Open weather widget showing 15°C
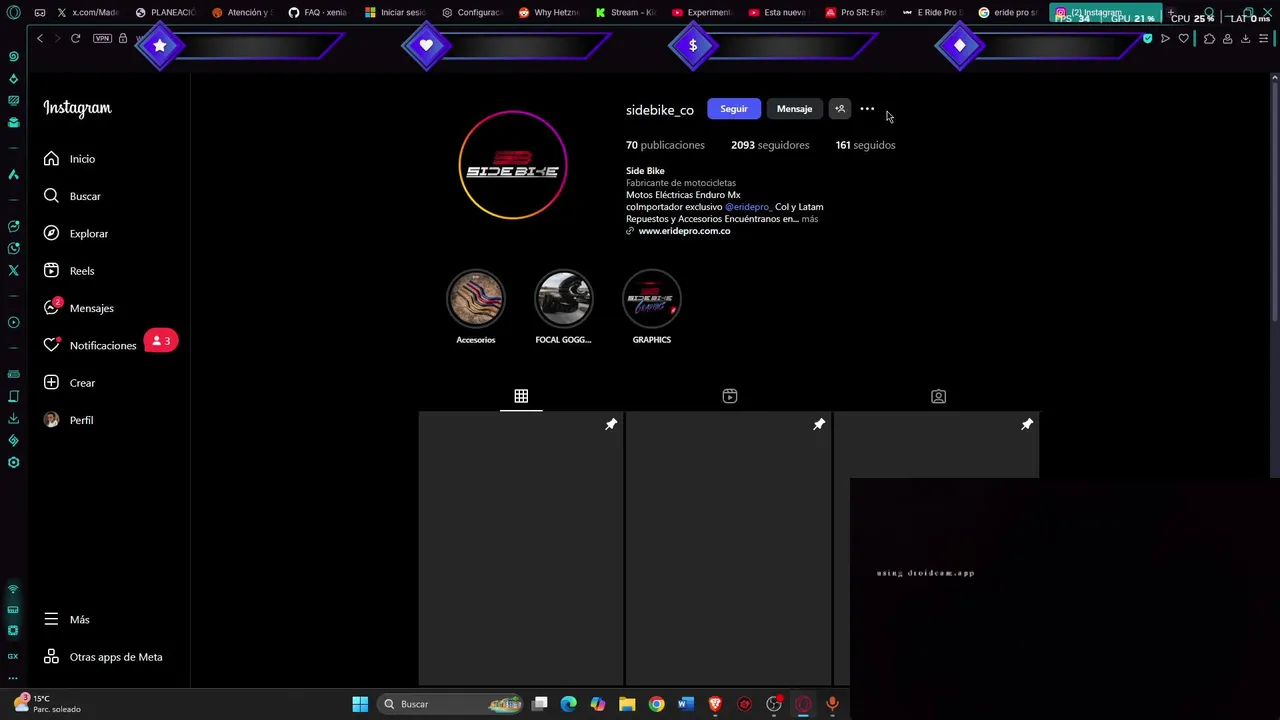 pos(46,703)
